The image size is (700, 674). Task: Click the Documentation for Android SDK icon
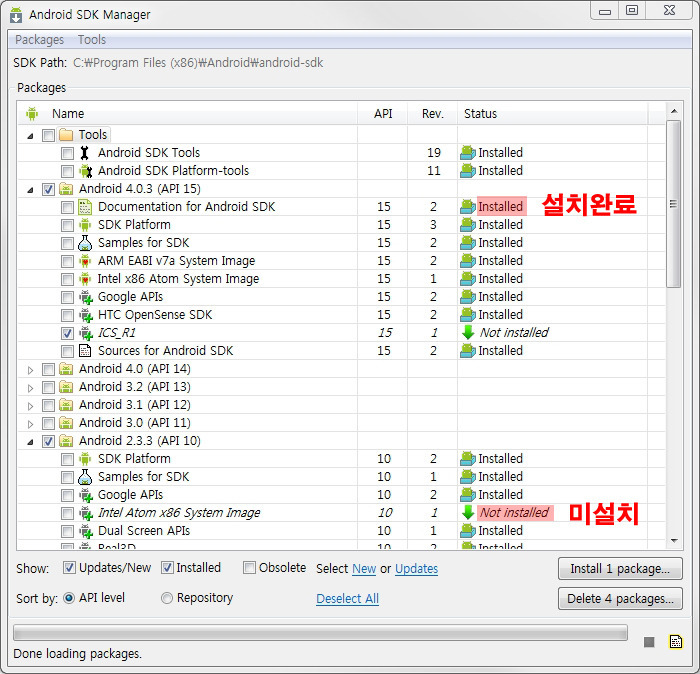pos(85,207)
